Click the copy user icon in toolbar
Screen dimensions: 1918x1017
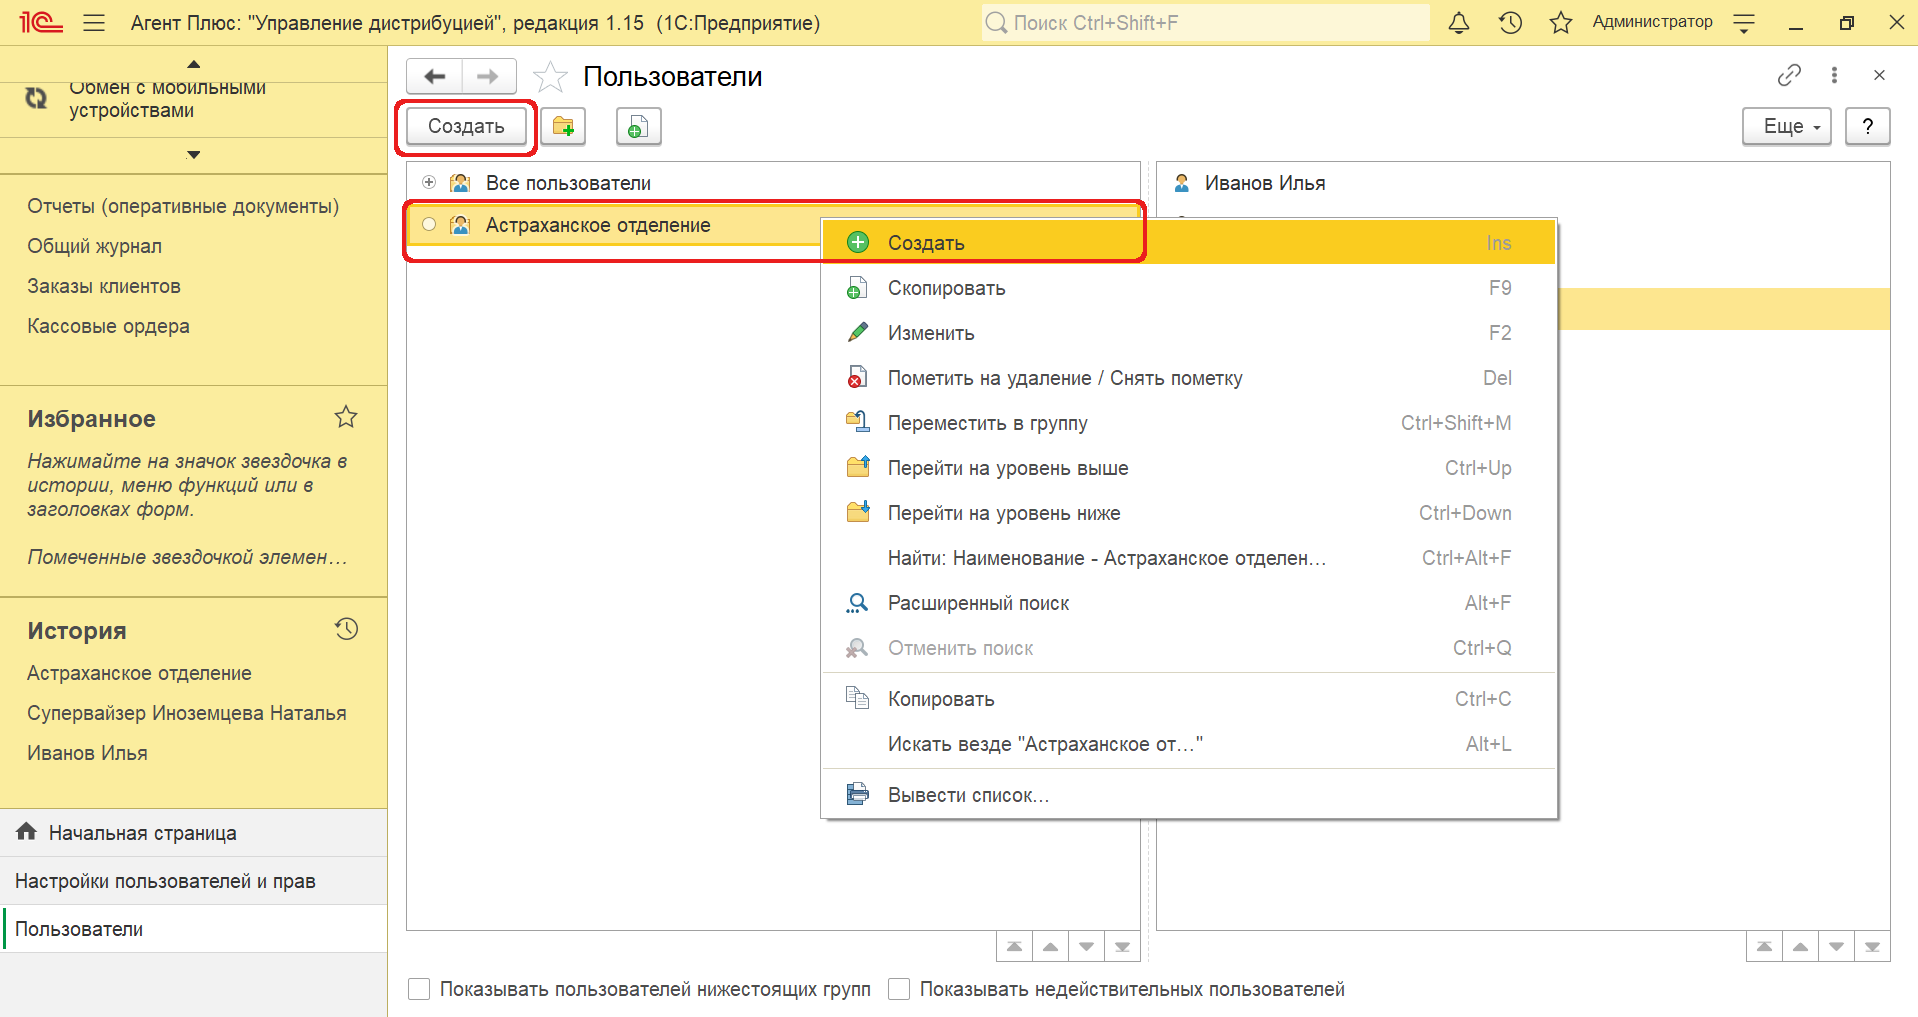coord(638,127)
